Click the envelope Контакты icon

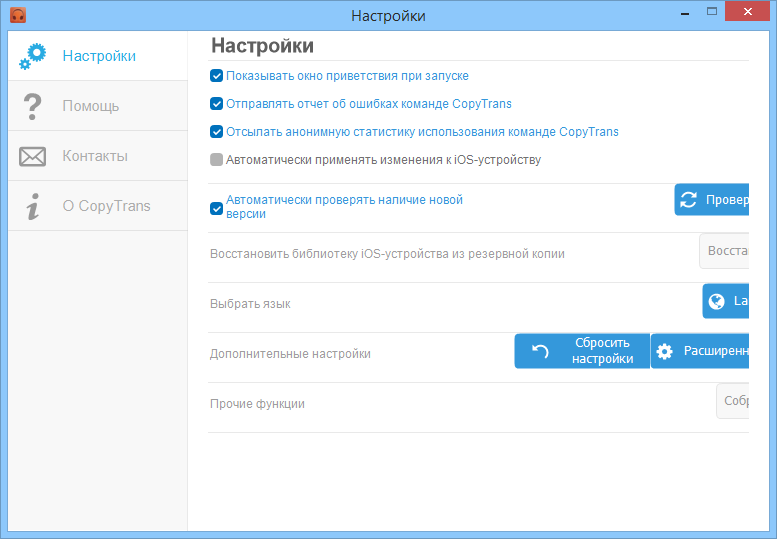pyautogui.click(x=33, y=156)
